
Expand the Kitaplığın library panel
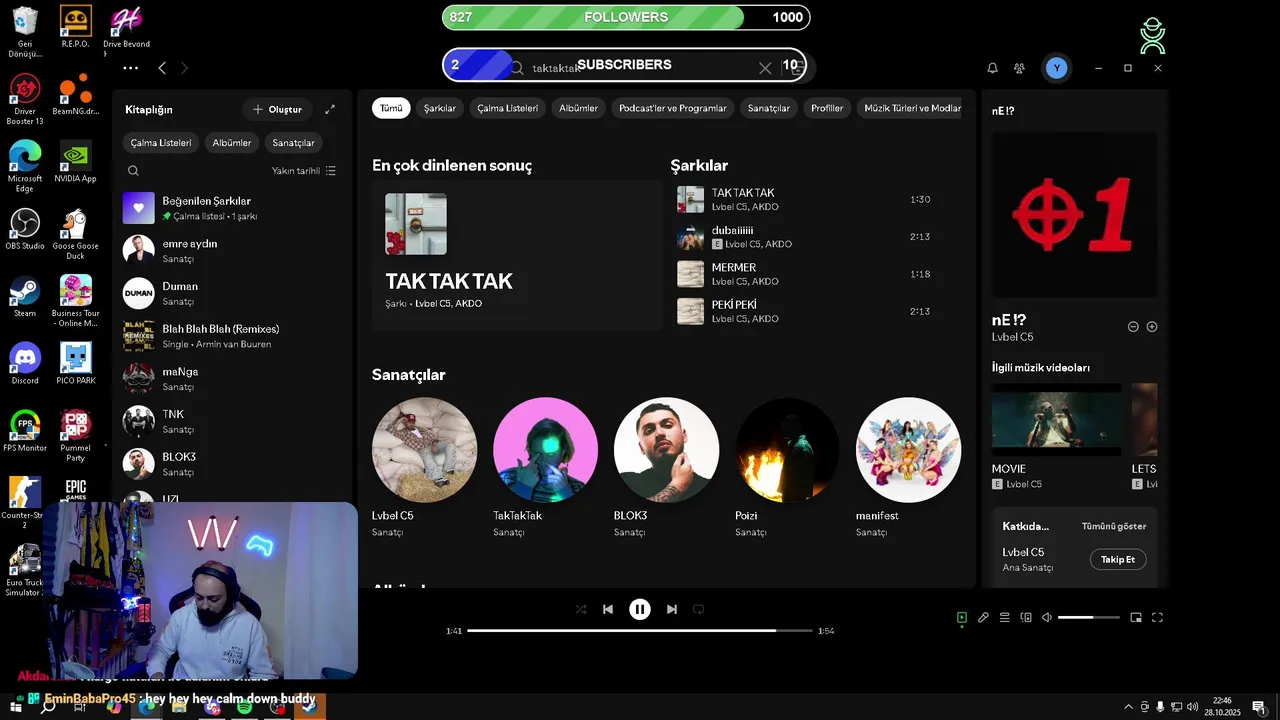pyautogui.click(x=330, y=110)
